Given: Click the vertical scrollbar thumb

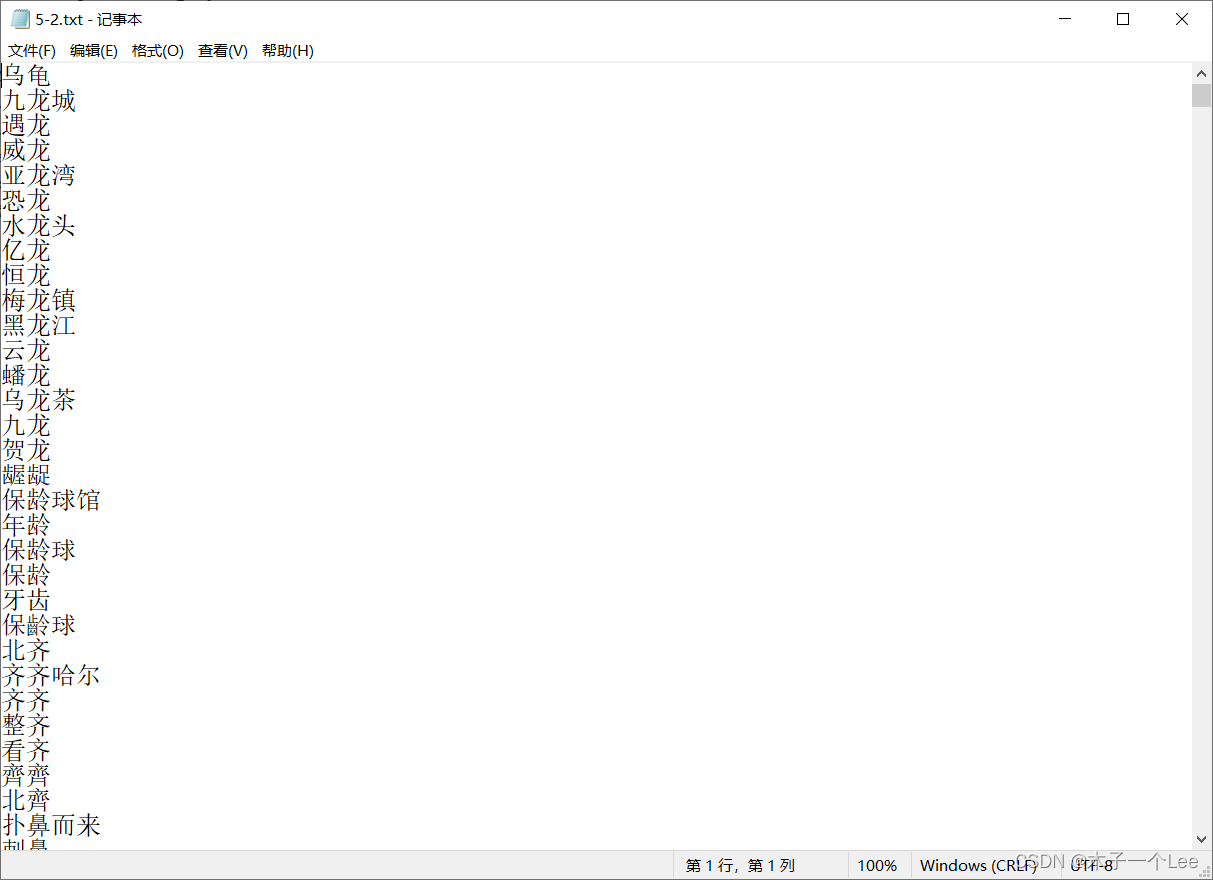Looking at the screenshot, I should point(1201,96).
